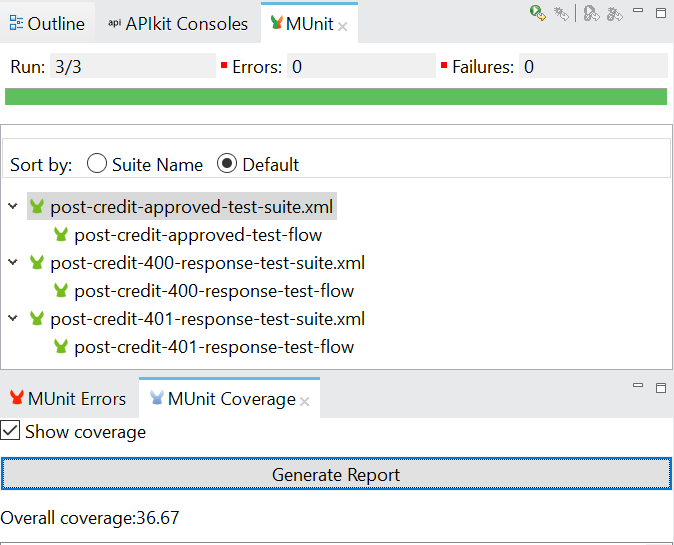Click the debug rerun tests icon
This screenshot has width=674, height=545.
point(561,14)
